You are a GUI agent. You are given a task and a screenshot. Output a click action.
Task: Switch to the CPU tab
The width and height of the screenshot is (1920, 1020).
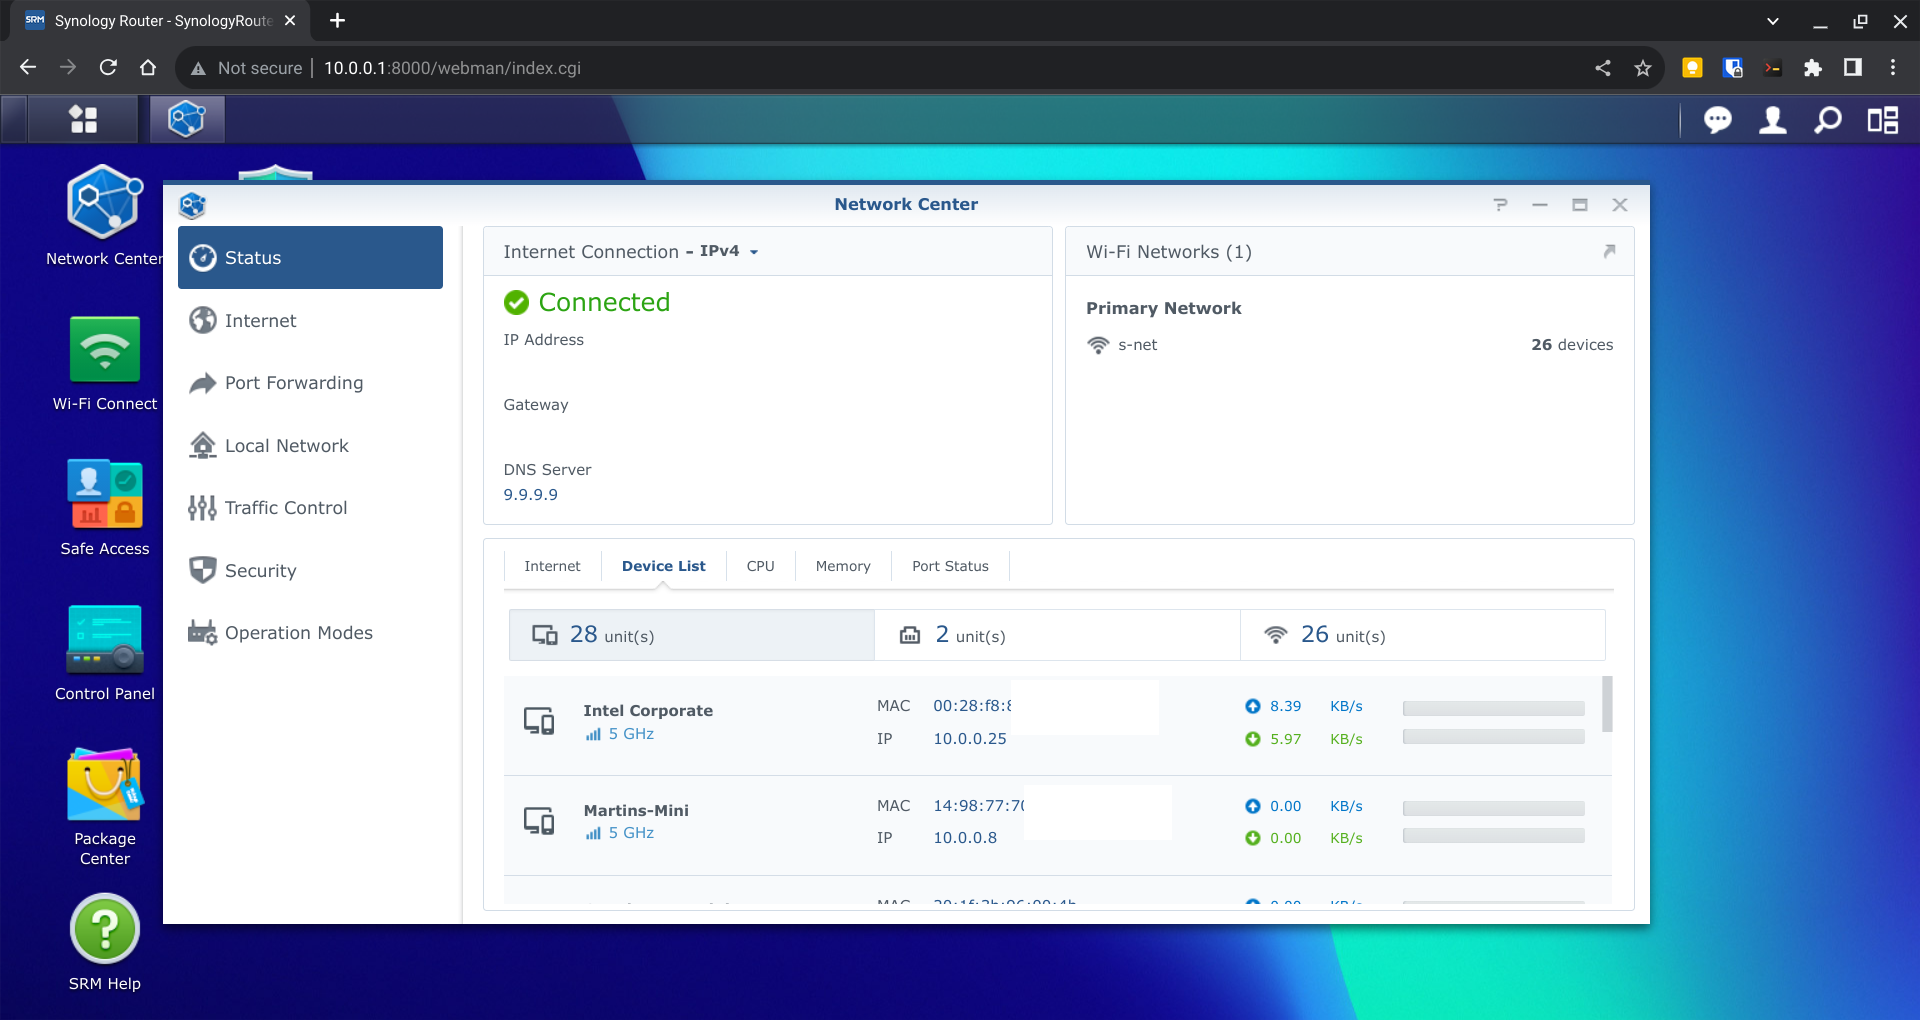pos(761,566)
